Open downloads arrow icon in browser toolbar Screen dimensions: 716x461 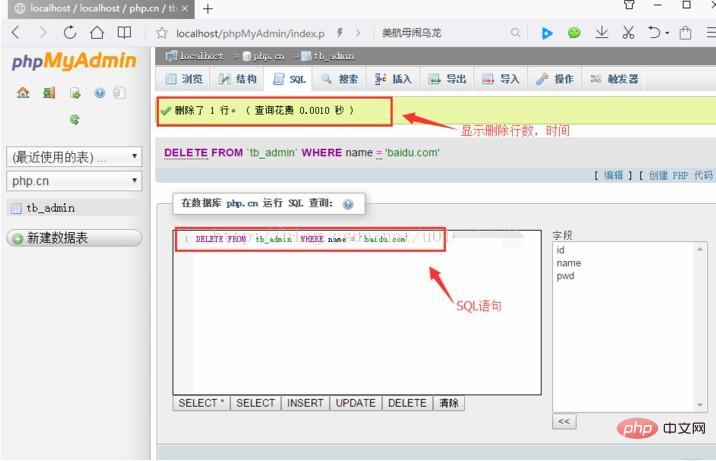tap(602, 32)
